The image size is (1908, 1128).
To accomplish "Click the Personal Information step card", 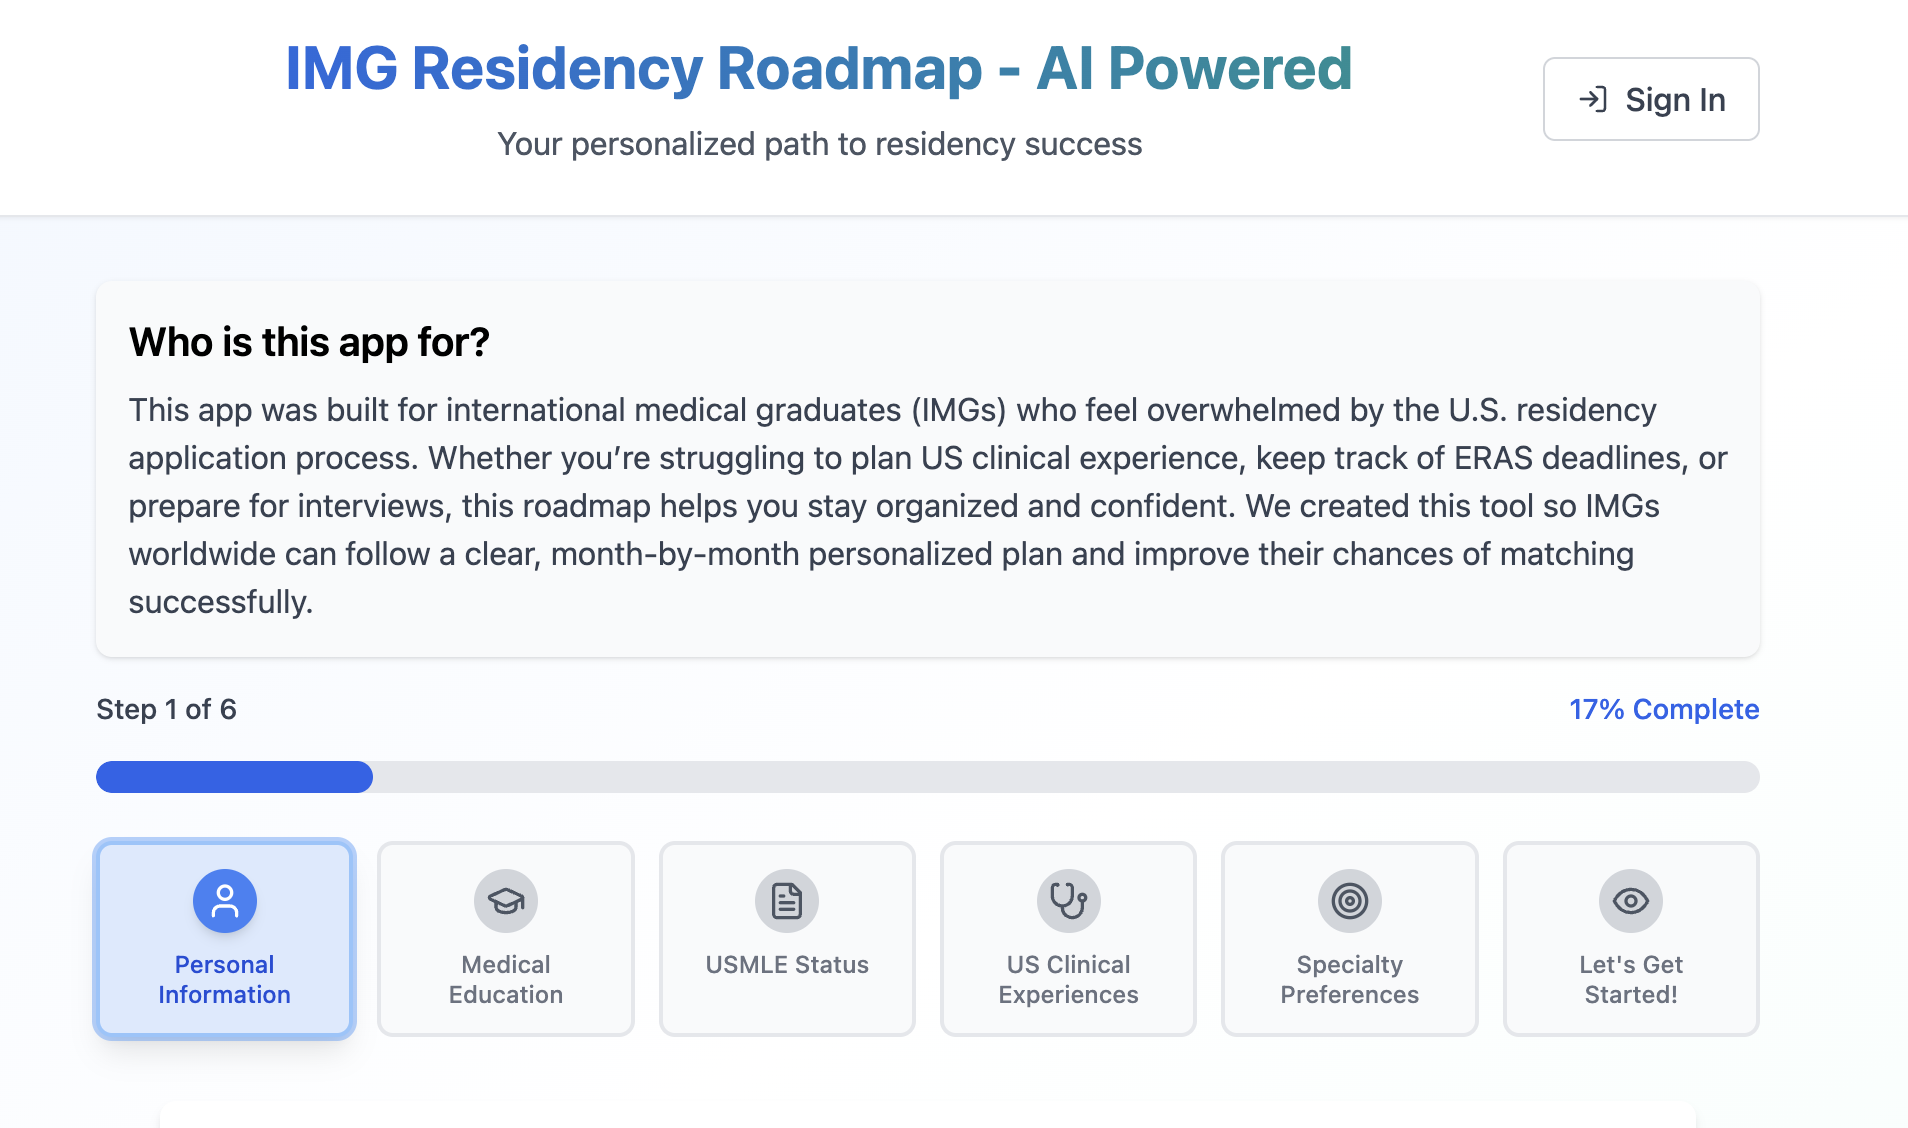I will coord(224,938).
